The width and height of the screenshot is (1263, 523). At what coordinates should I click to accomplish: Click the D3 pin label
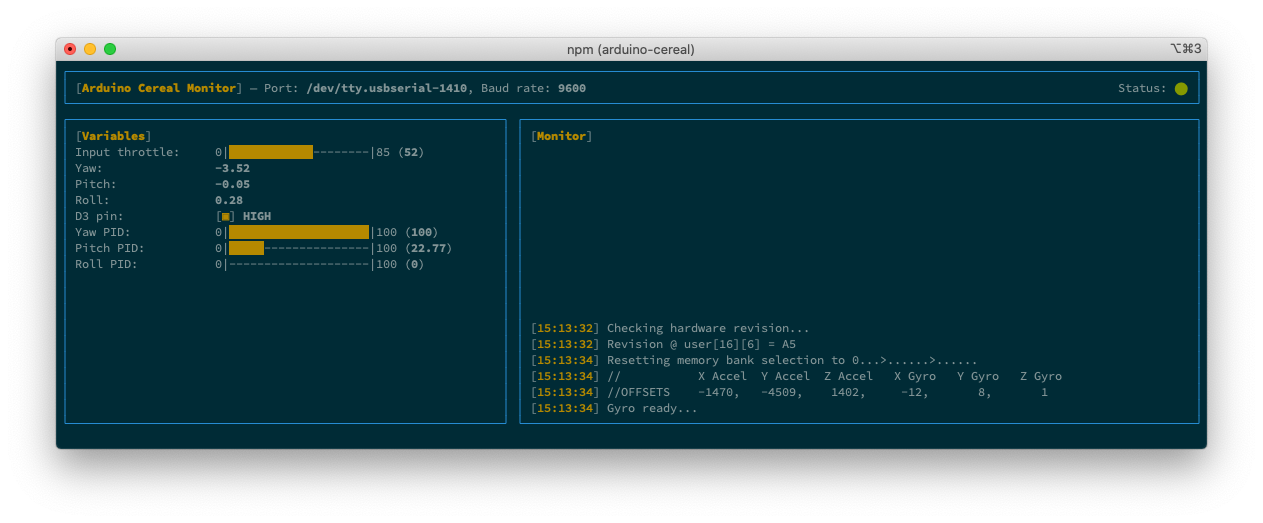[x=99, y=216]
